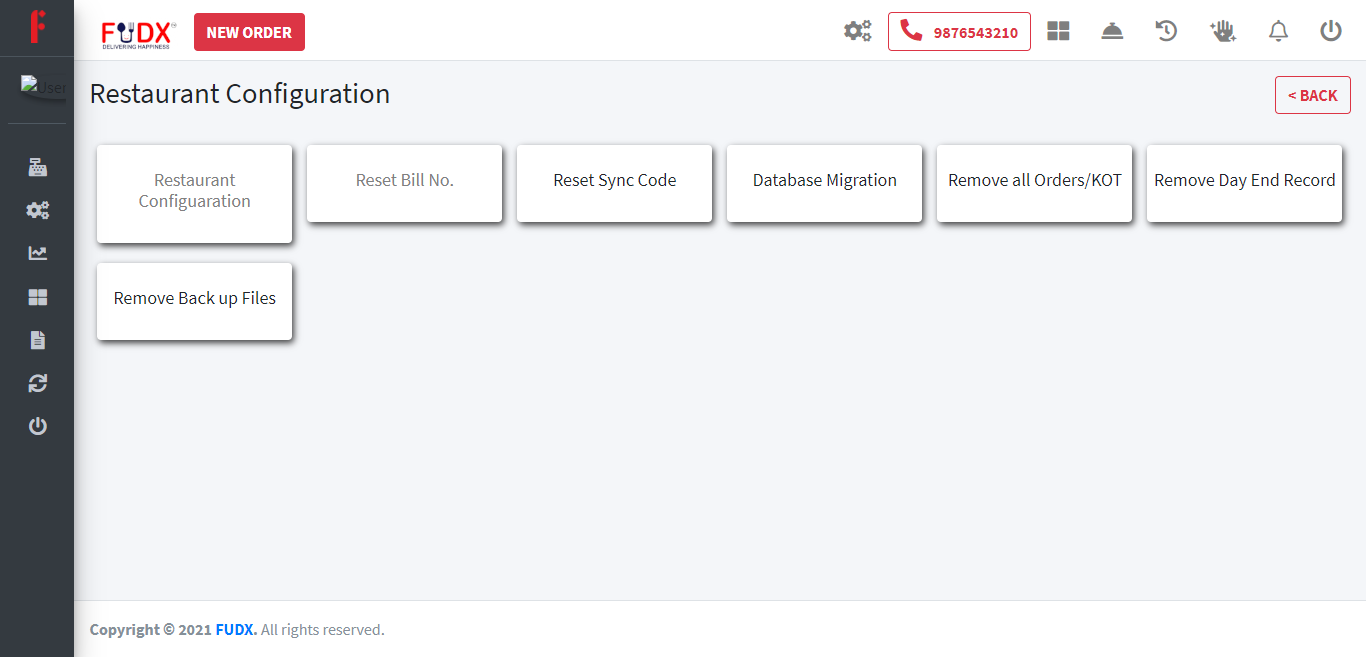Click the sparkling hand icon in header
The height and width of the screenshot is (657, 1366).
[x=1222, y=31]
